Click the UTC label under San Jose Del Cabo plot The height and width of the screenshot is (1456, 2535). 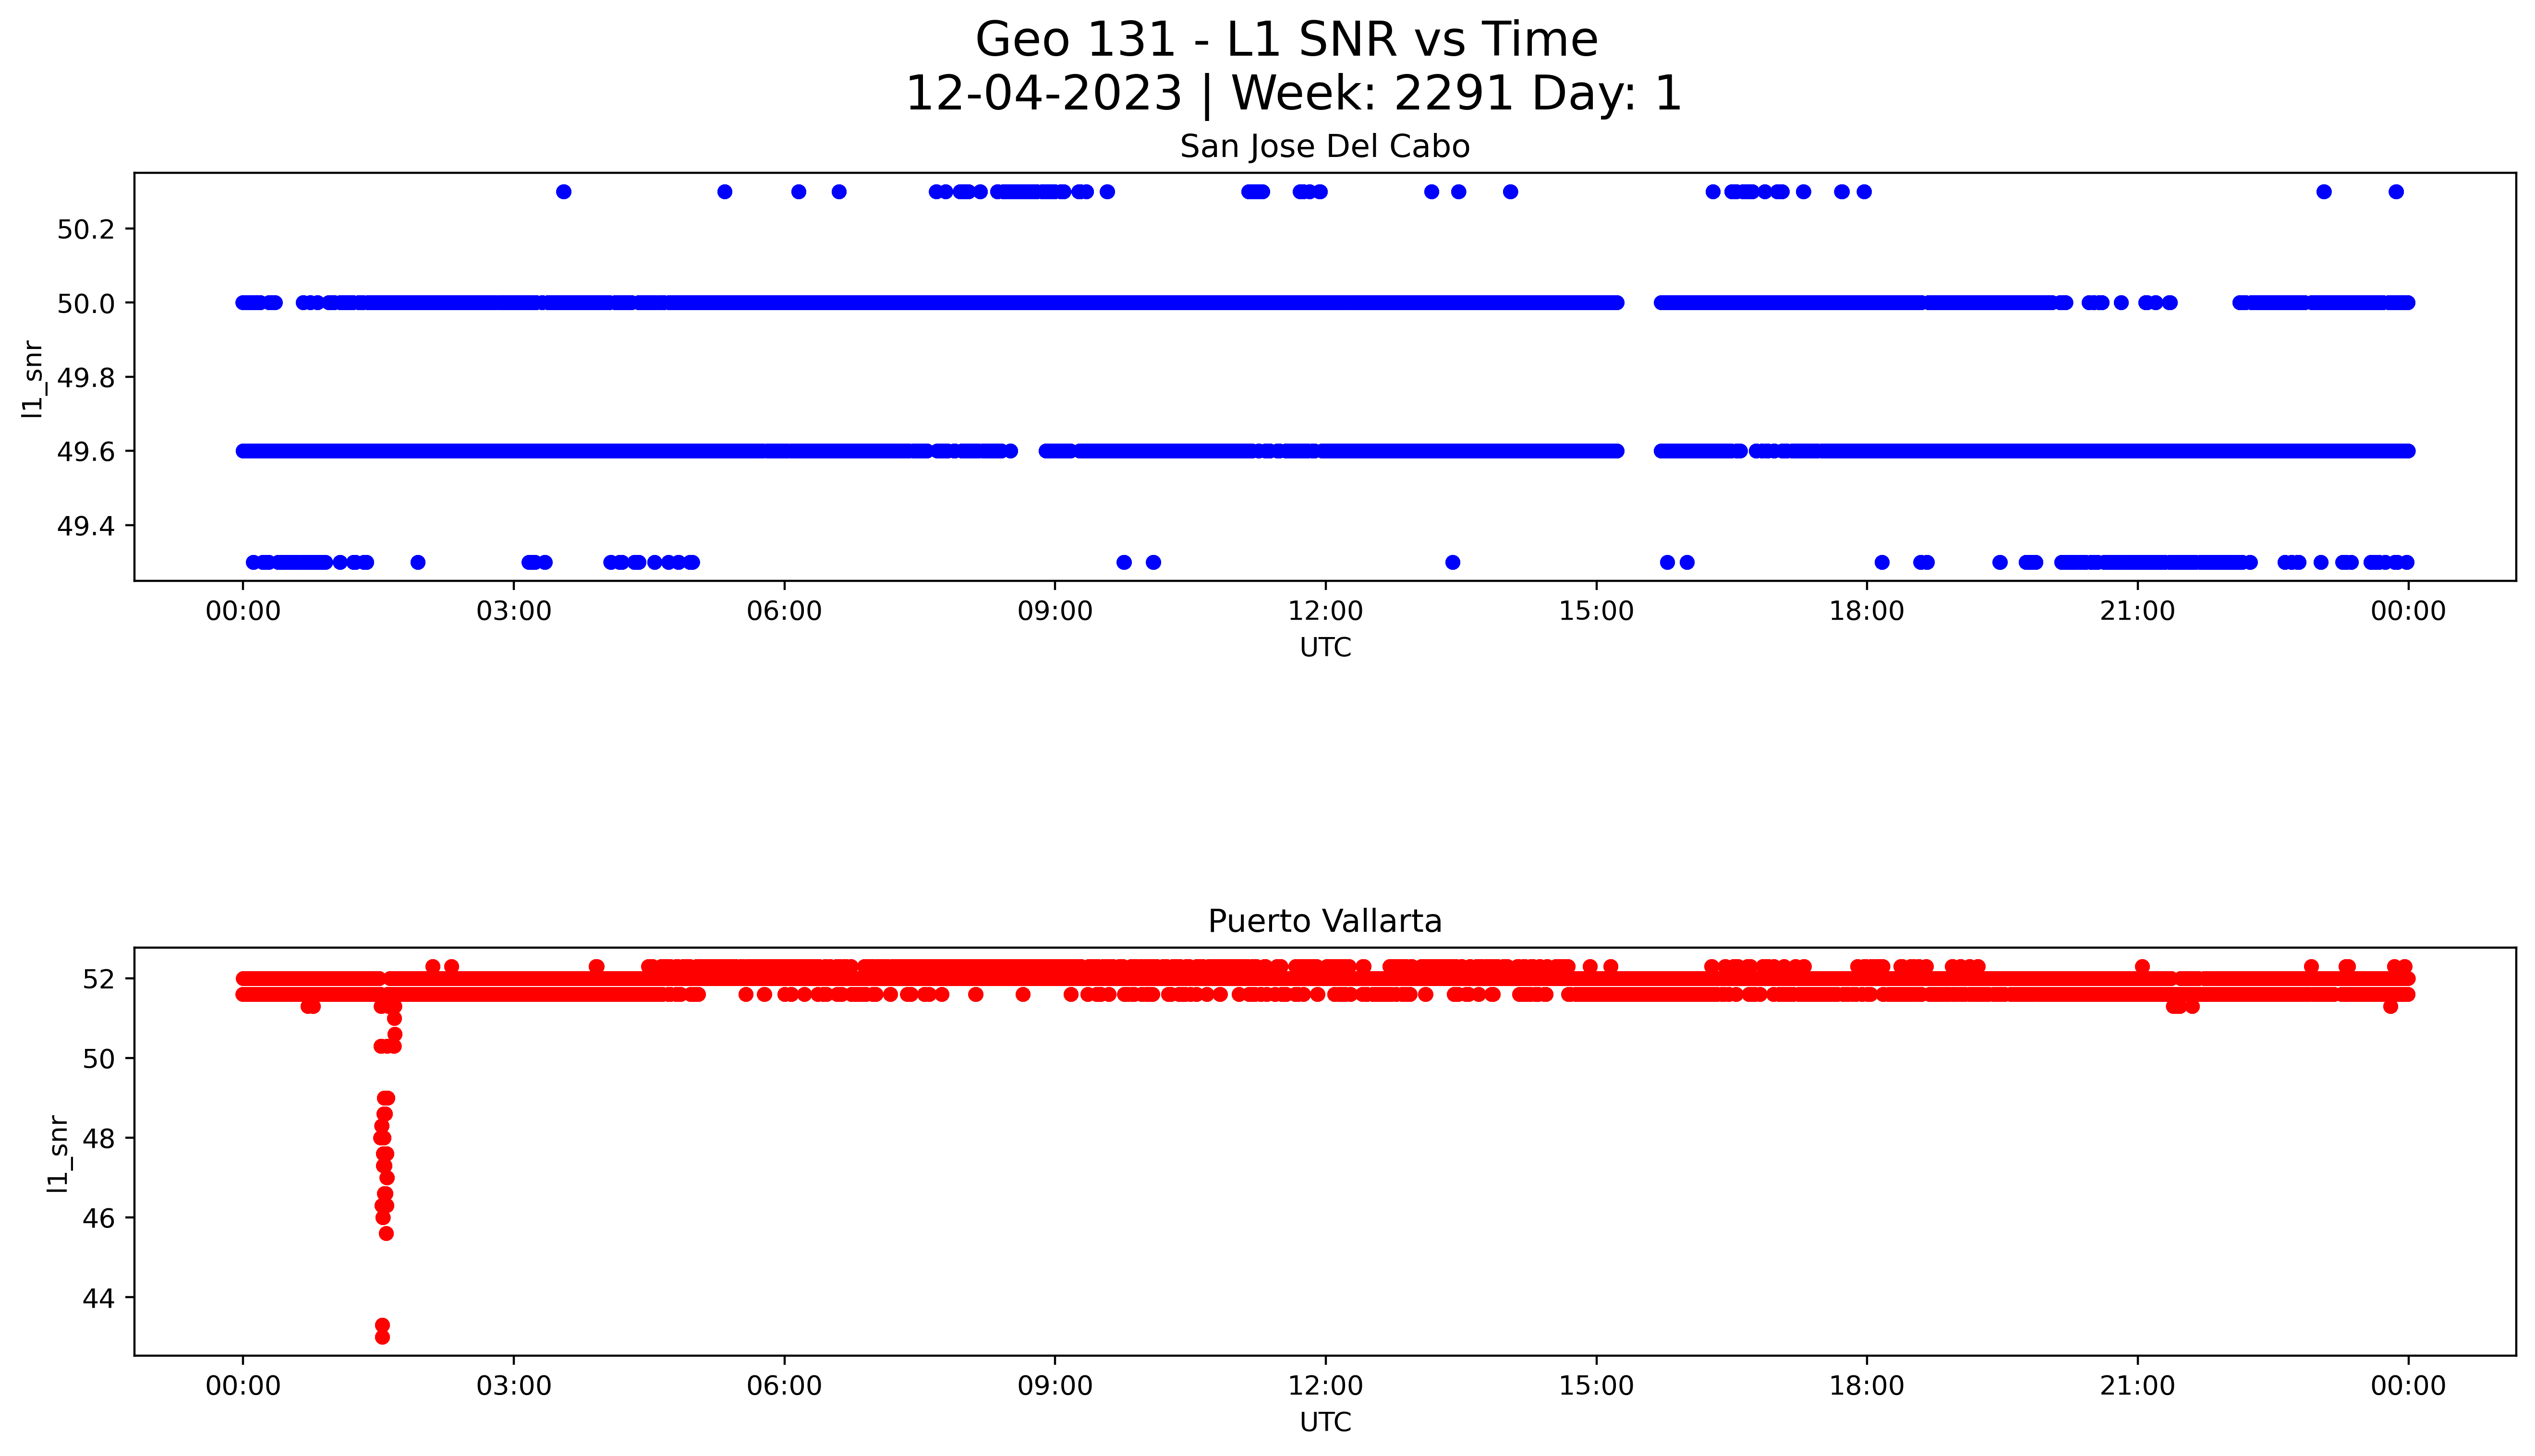point(1325,648)
